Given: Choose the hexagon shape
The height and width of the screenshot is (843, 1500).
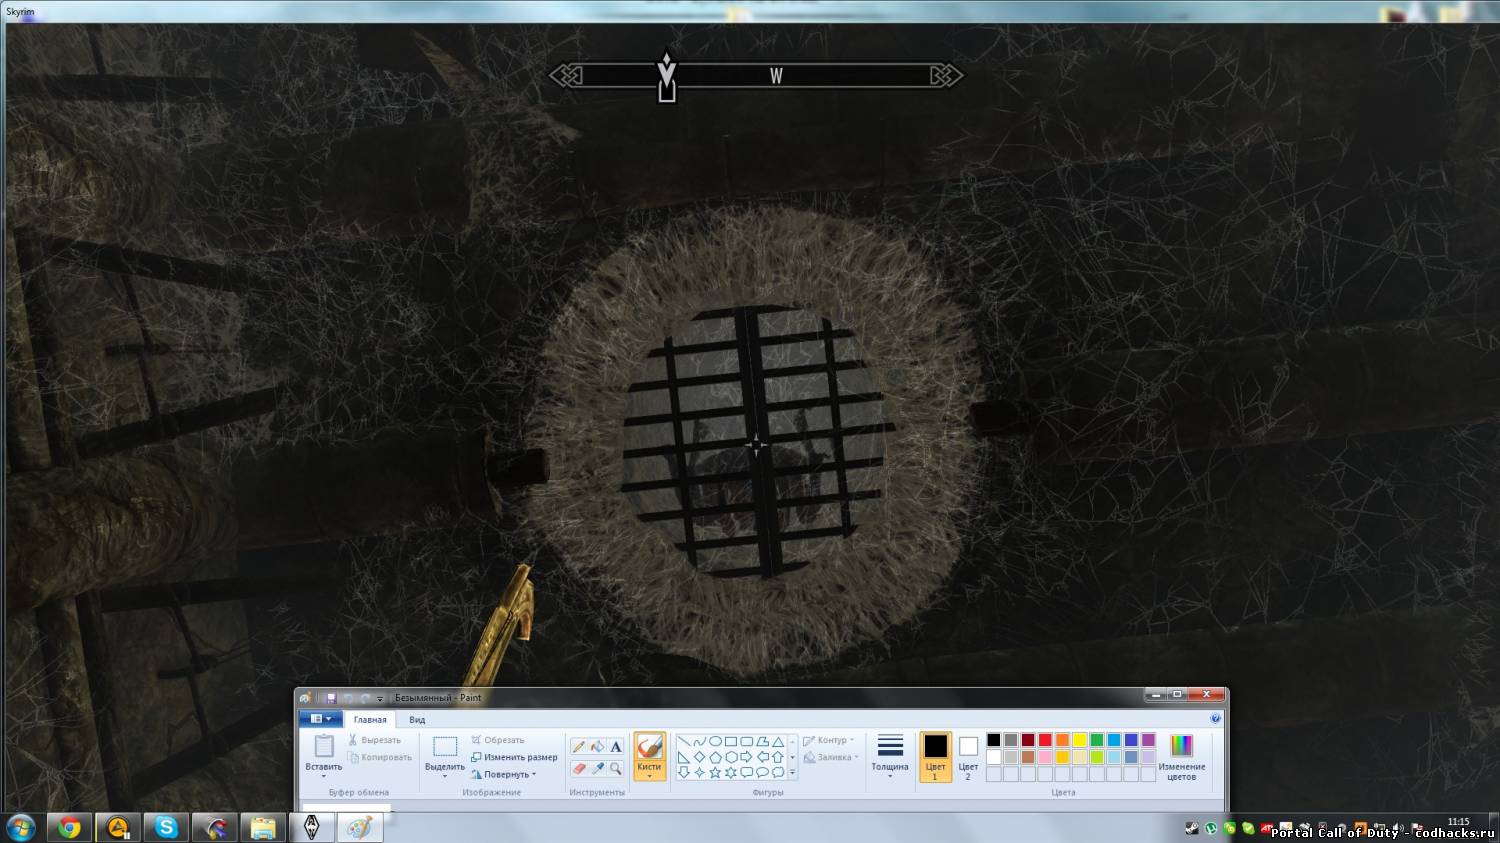Looking at the screenshot, I should click(731, 757).
